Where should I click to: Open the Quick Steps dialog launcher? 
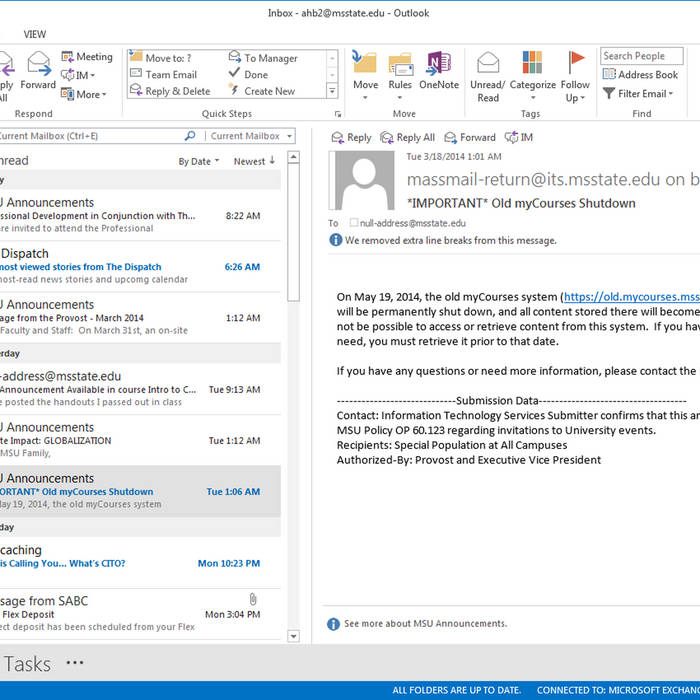click(x=338, y=114)
